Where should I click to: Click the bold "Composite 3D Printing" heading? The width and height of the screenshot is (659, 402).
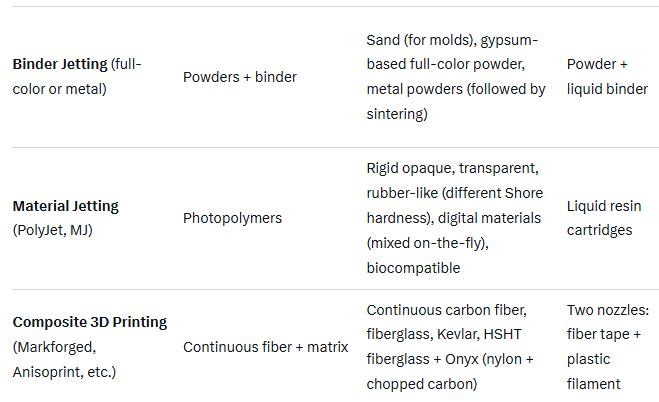click(89, 322)
